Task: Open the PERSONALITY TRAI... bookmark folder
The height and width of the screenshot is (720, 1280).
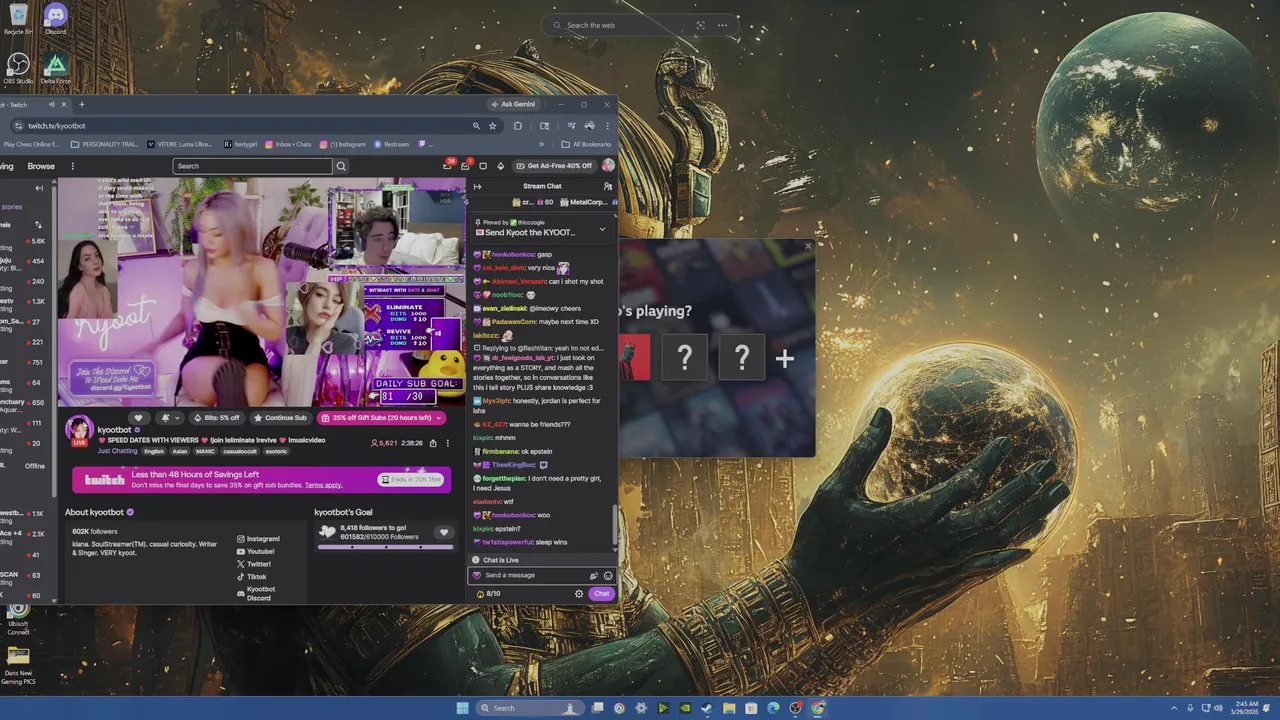Action: [x=104, y=144]
